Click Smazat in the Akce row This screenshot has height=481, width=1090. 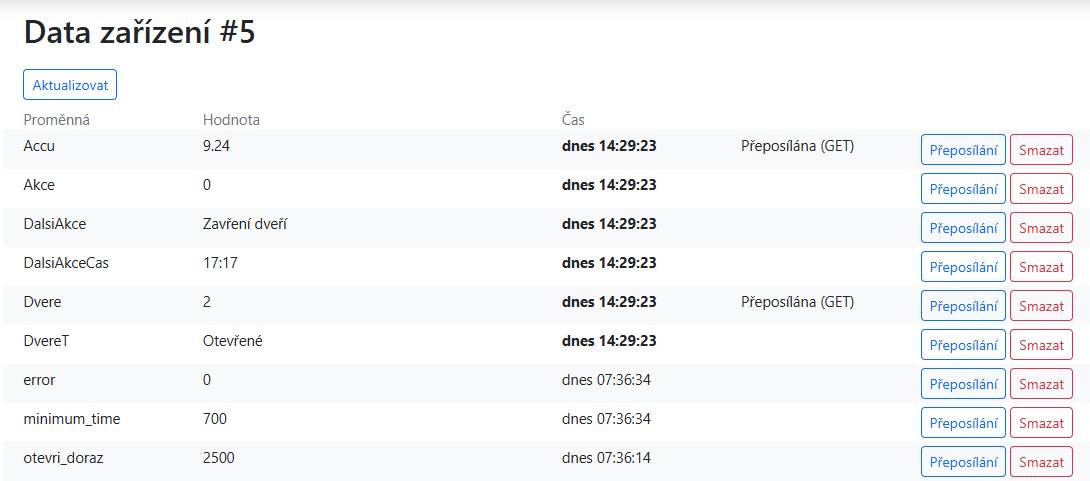pos(1041,189)
